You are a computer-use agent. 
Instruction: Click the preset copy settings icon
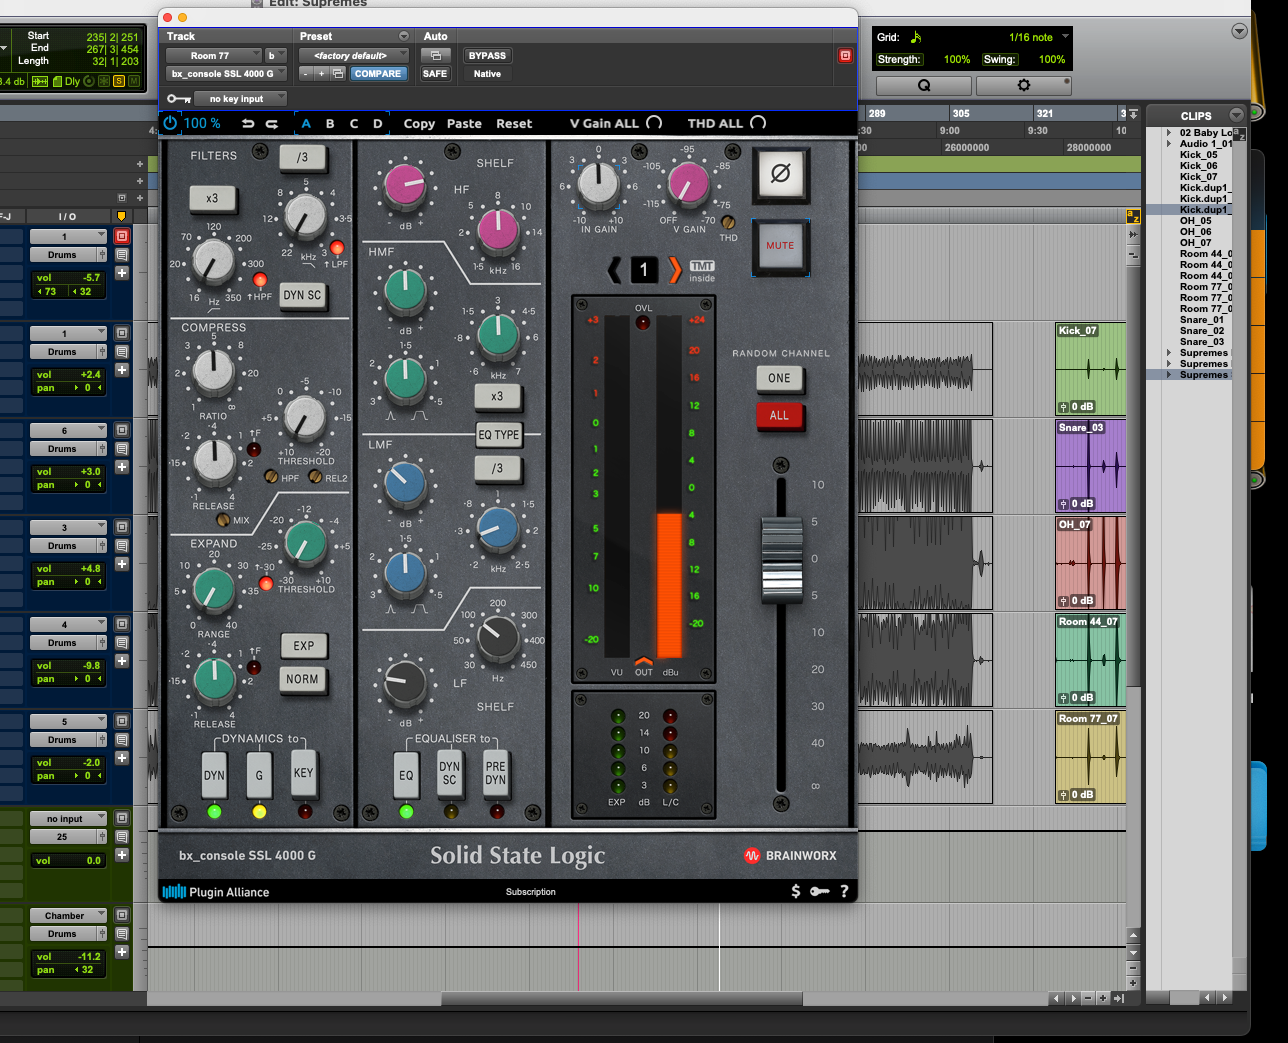pyautogui.click(x=338, y=74)
